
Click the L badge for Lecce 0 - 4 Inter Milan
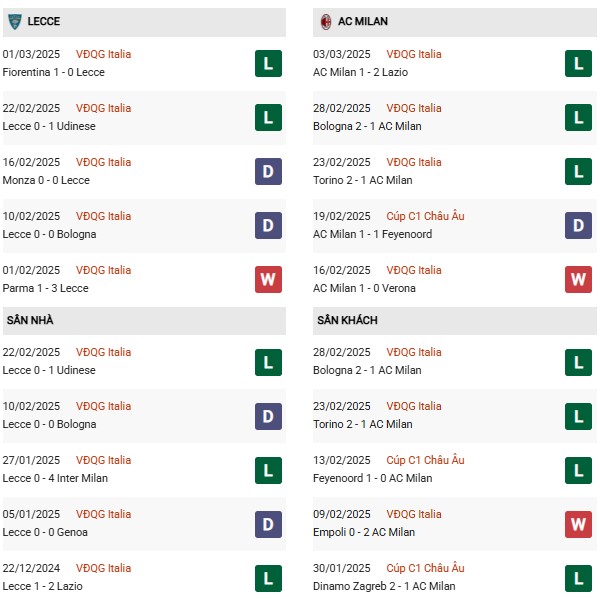click(268, 470)
